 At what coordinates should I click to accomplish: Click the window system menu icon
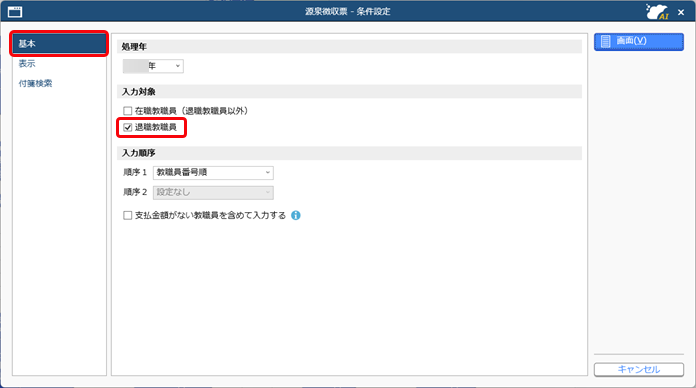[15, 12]
